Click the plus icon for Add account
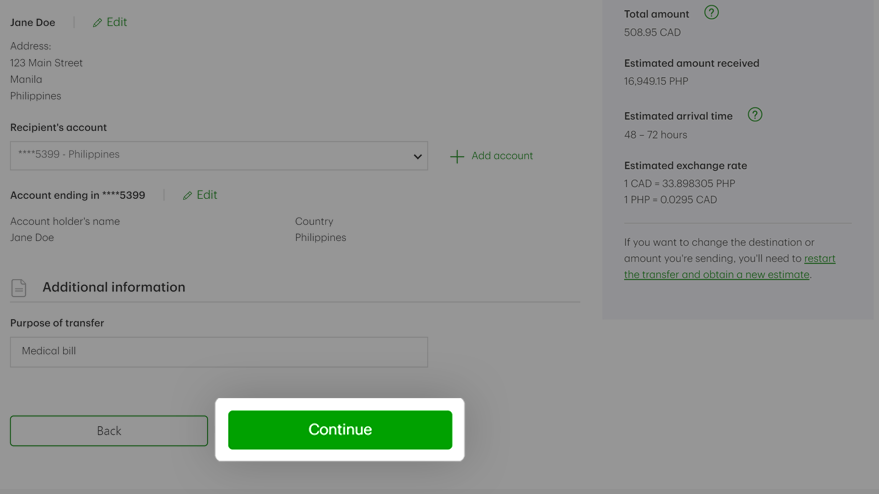Image resolution: width=879 pixels, height=494 pixels. point(457,156)
